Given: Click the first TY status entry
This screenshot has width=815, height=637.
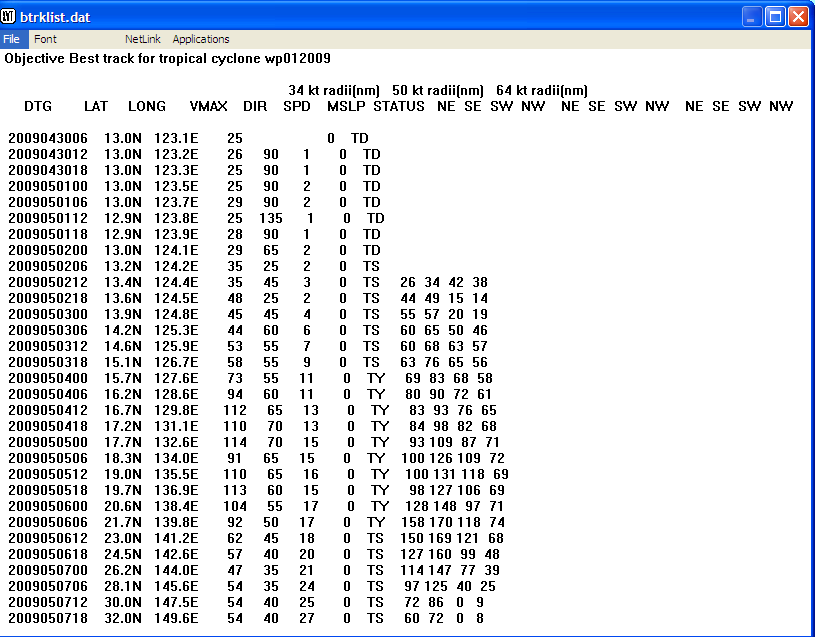Looking at the screenshot, I should (x=377, y=378).
